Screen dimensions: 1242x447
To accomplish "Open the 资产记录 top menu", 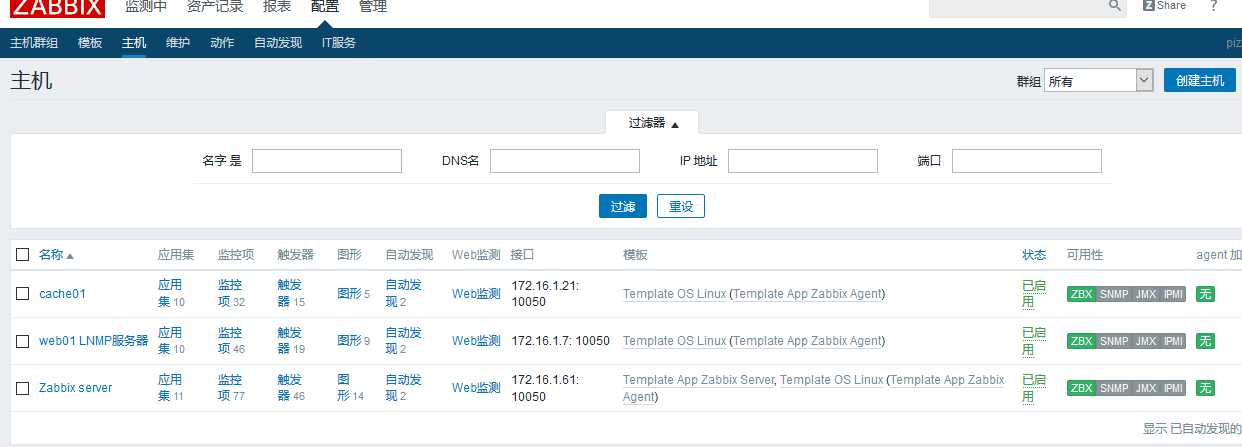I will point(215,7).
